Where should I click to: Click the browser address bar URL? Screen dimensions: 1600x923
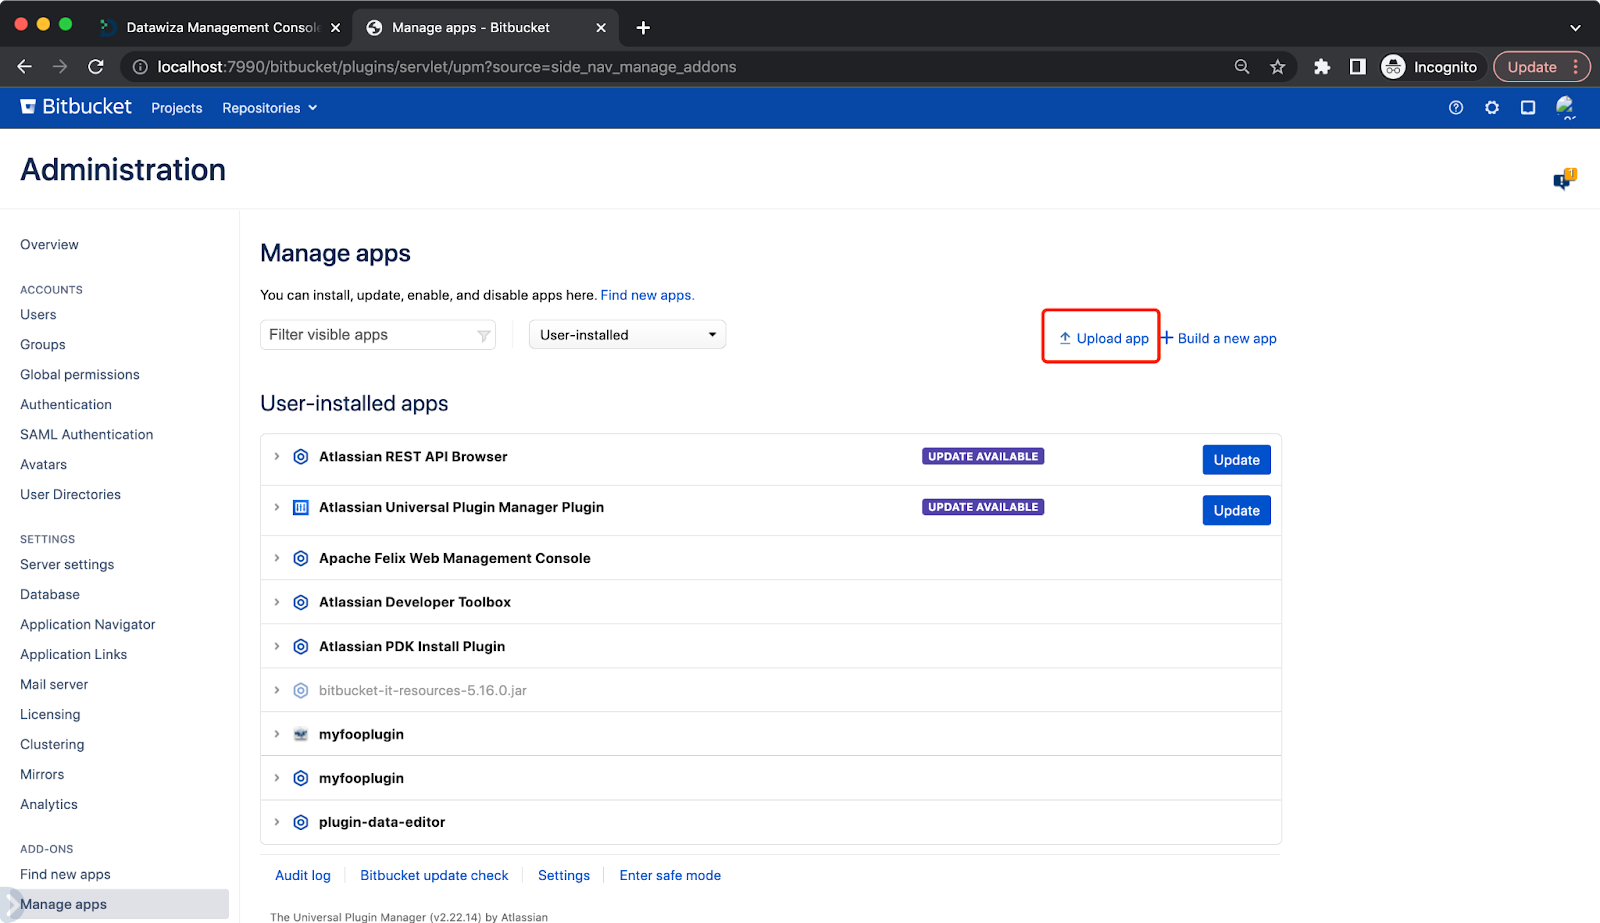446,67
